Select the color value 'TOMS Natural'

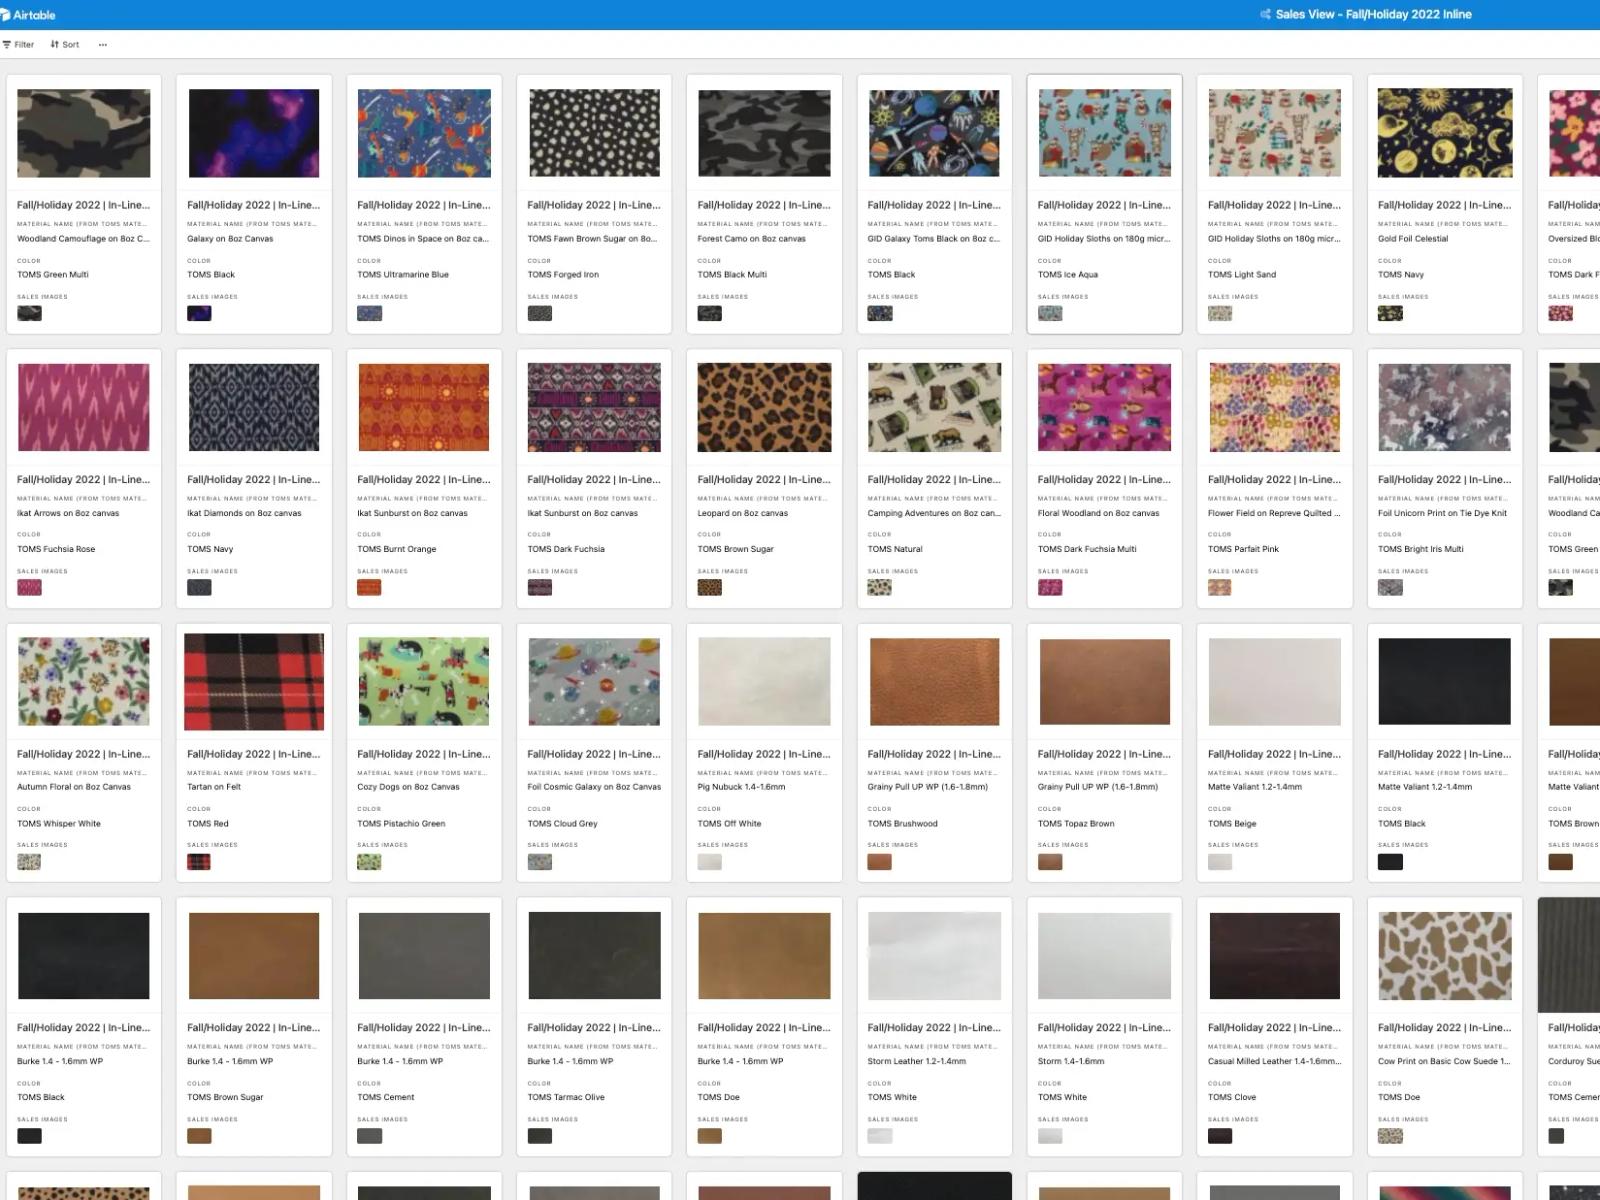coord(895,549)
